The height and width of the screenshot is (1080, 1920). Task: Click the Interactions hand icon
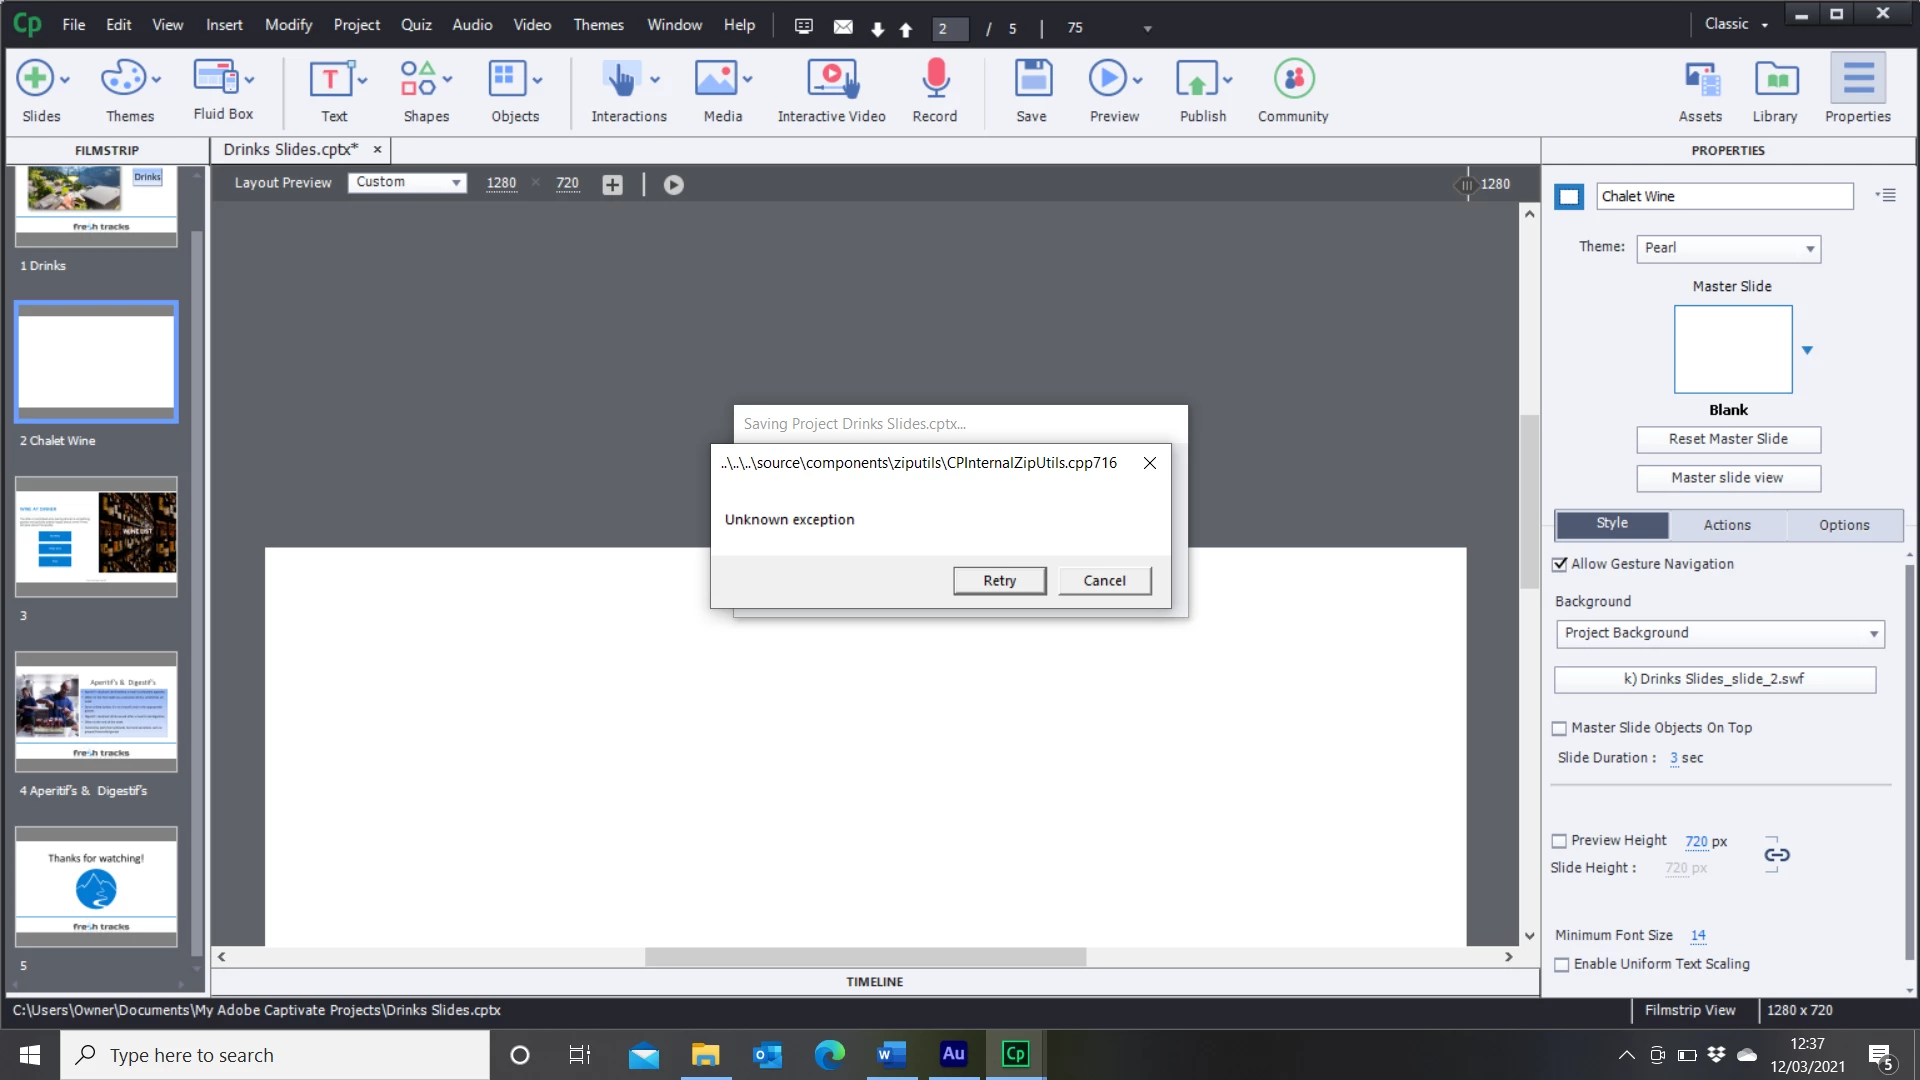pos(621,80)
